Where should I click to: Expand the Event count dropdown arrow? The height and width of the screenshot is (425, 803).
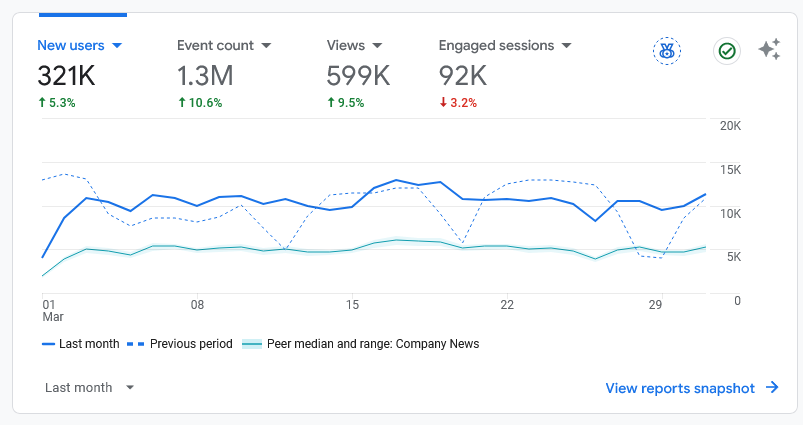click(265, 46)
